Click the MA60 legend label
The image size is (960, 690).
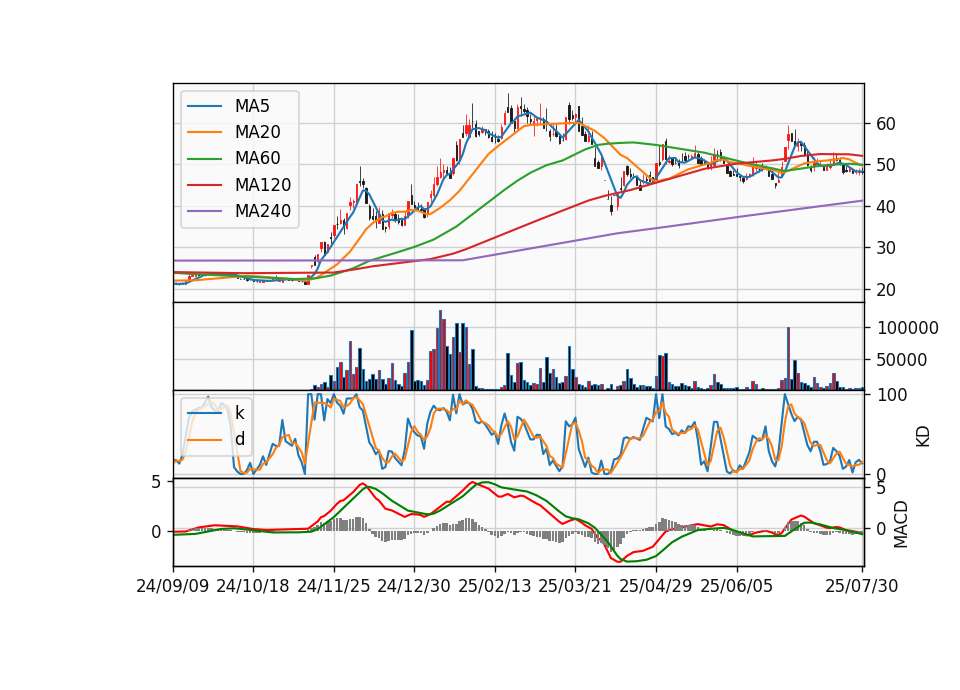257,159
